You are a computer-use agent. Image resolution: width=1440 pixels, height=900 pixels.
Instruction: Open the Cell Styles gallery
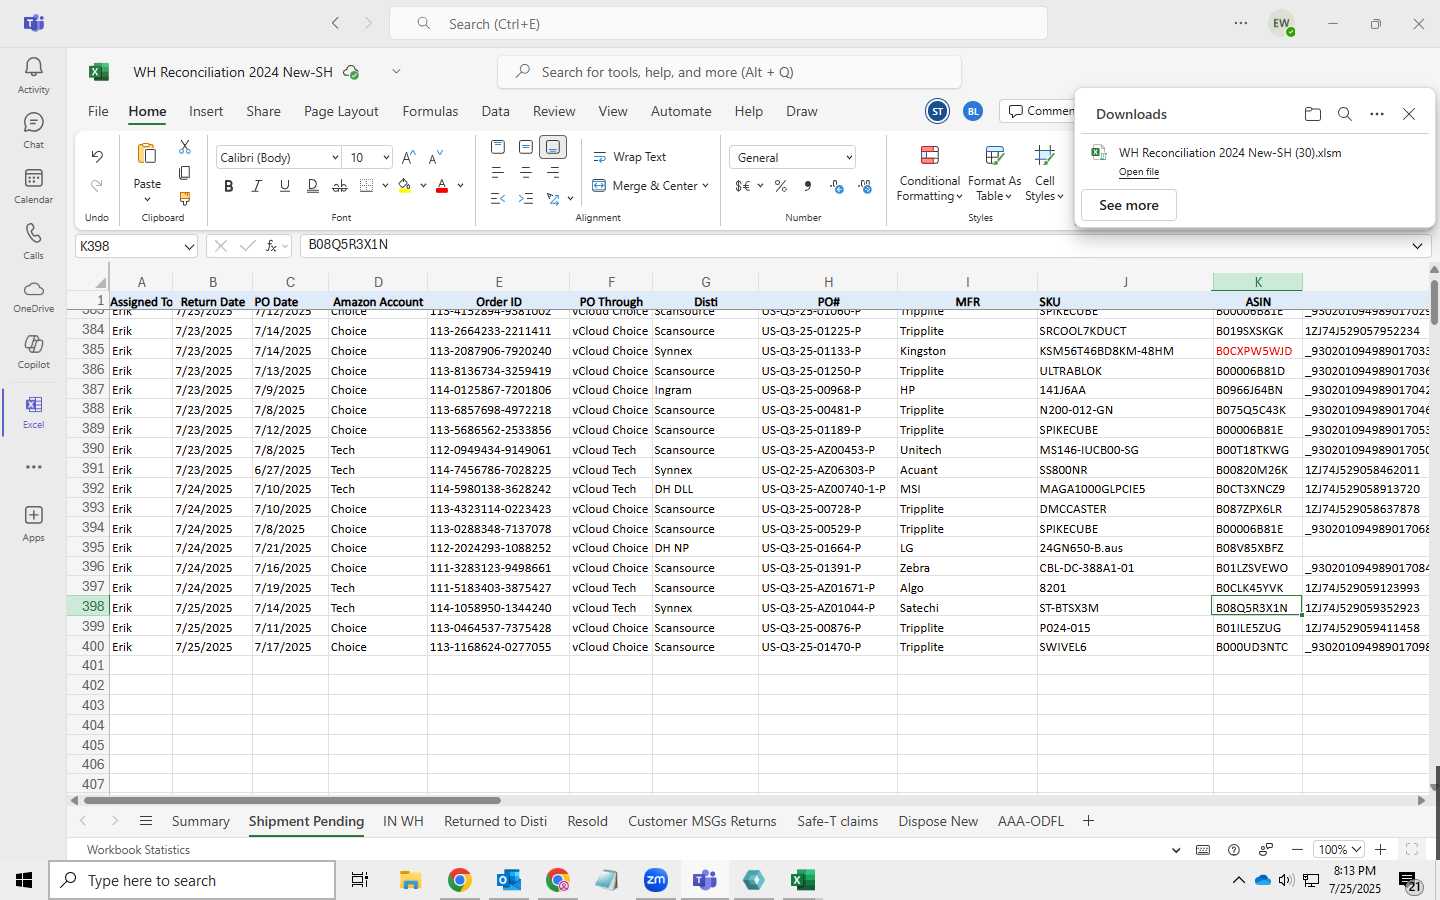point(1045,173)
